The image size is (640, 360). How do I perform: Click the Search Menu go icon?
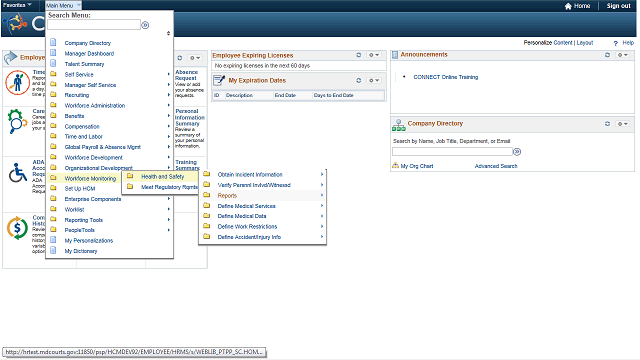[x=145, y=25]
